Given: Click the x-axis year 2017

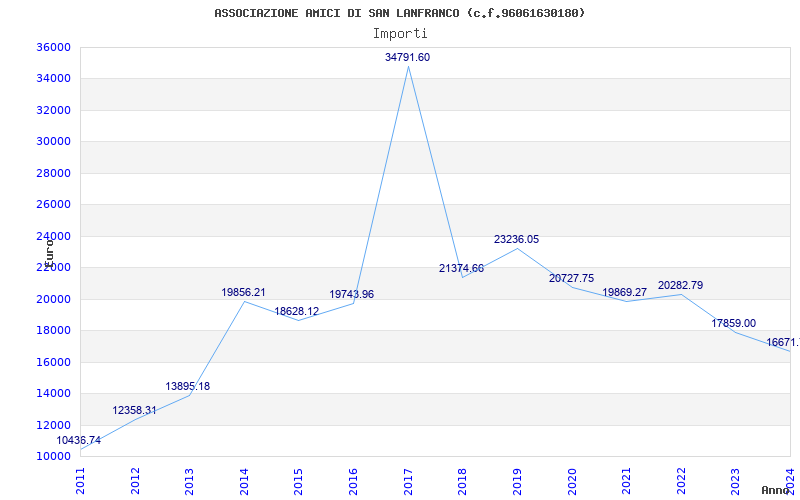Looking at the screenshot, I should pos(408,481).
